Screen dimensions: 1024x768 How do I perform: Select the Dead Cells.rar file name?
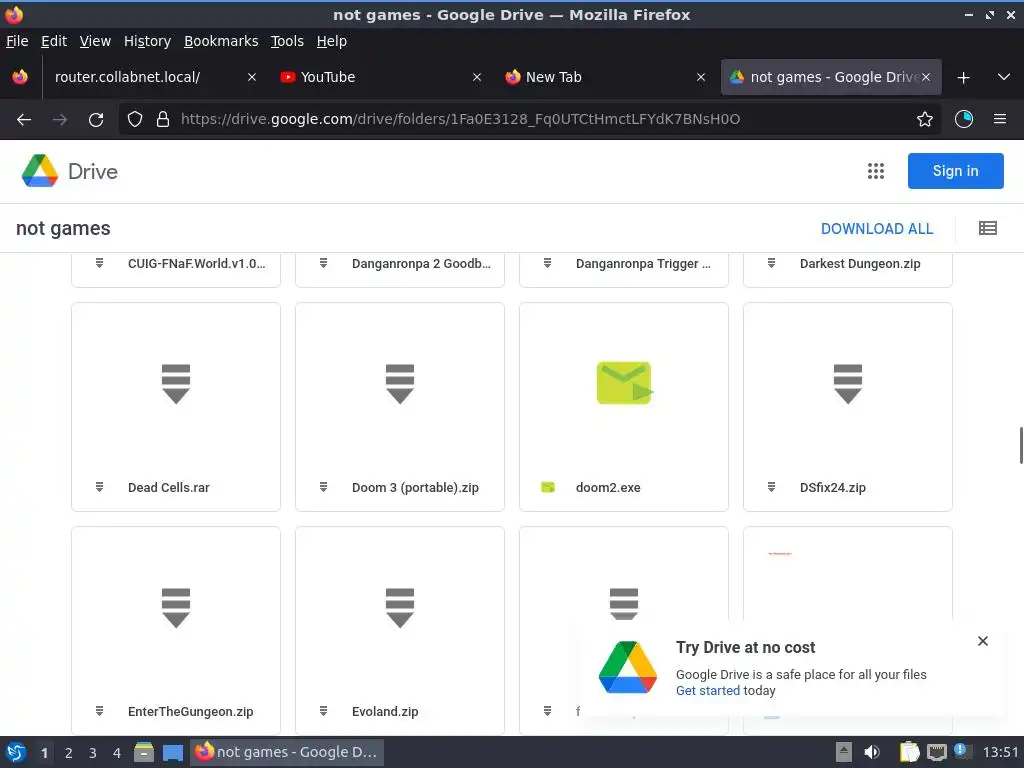pos(168,488)
